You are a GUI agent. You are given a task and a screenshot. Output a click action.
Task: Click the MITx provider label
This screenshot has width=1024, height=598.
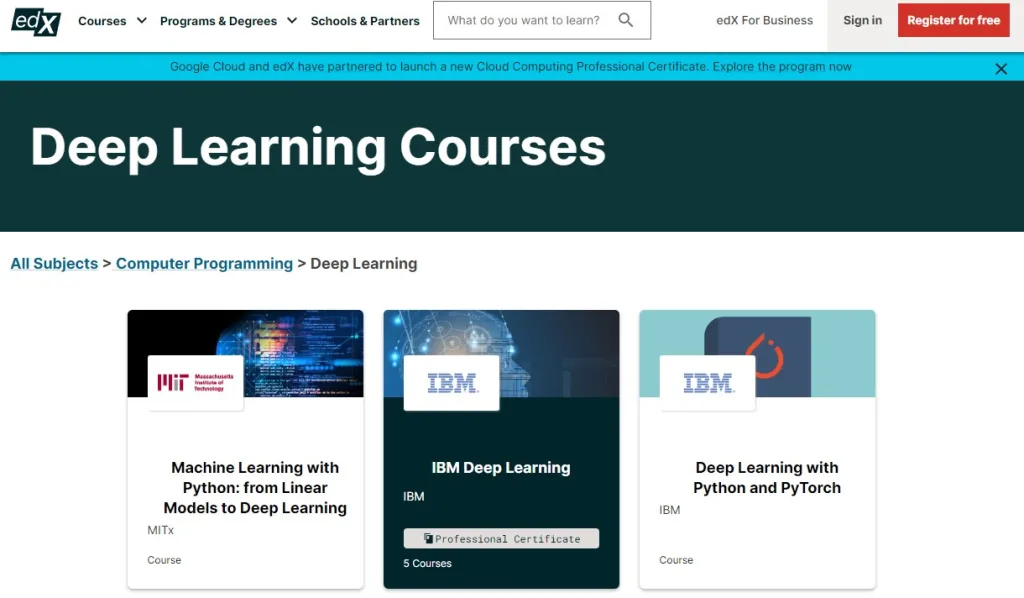(x=161, y=530)
